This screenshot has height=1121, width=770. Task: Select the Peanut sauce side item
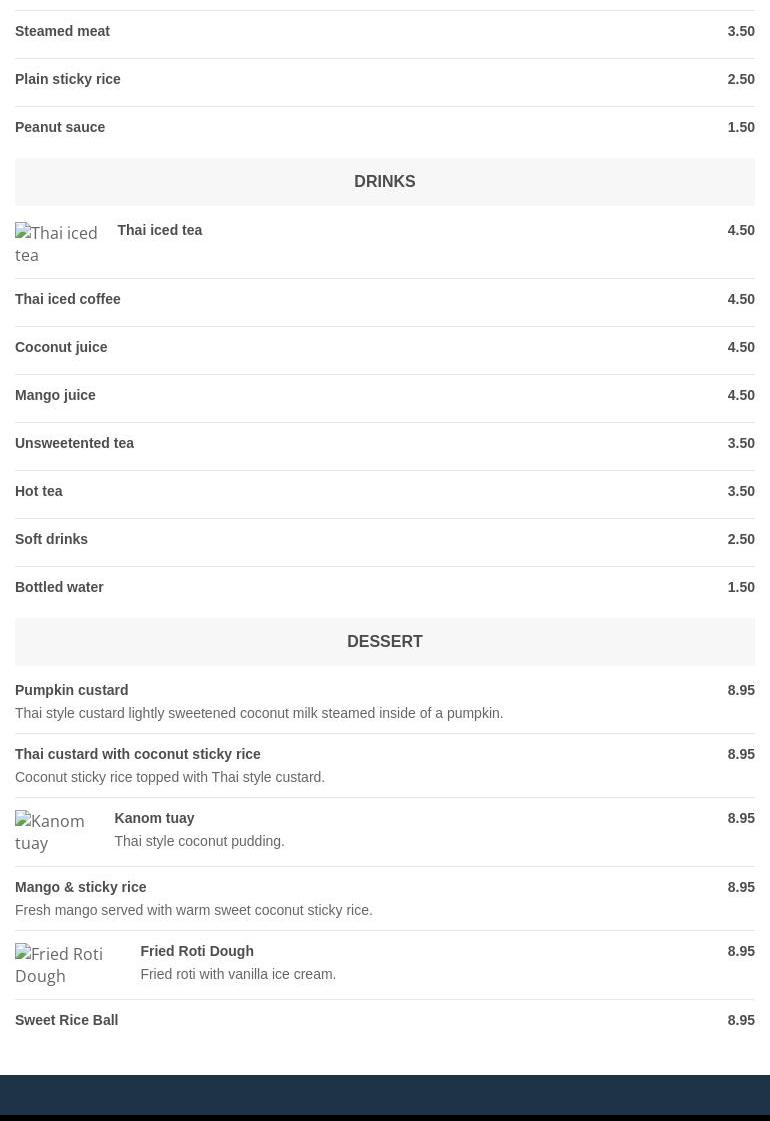(x=60, y=127)
